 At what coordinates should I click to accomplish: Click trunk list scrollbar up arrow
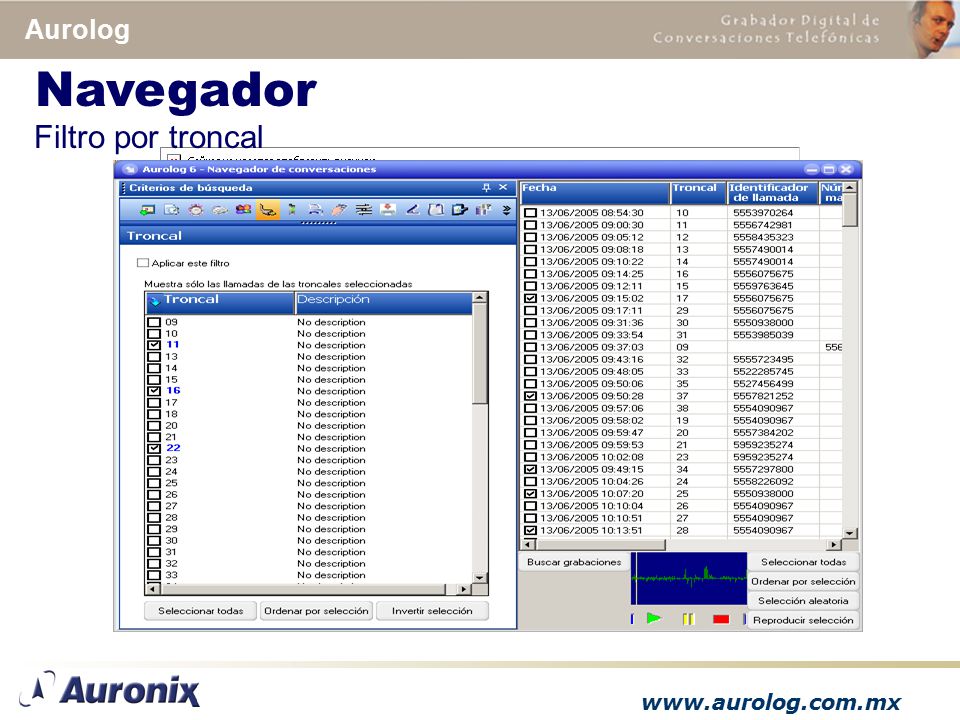point(480,298)
